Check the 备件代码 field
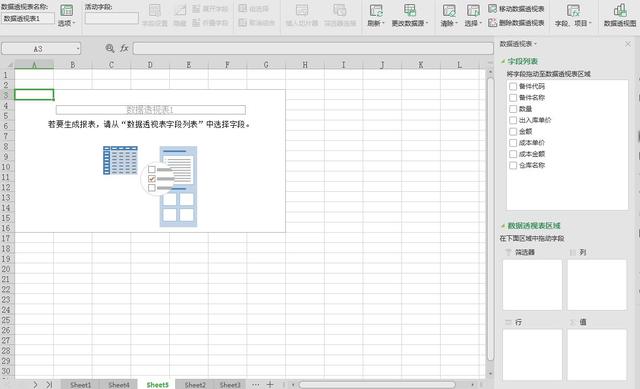The width and height of the screenshot is (640, 389). 513,86
